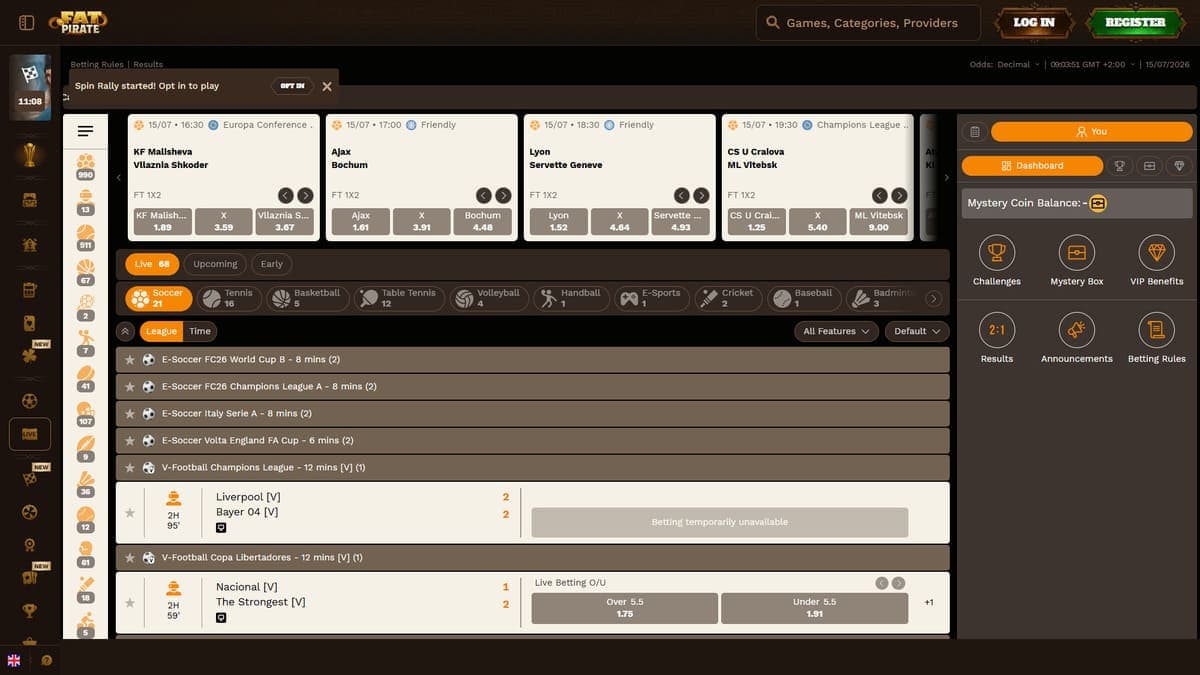Select the You button in right panel
The image size is (1200, 675).
1092,131
